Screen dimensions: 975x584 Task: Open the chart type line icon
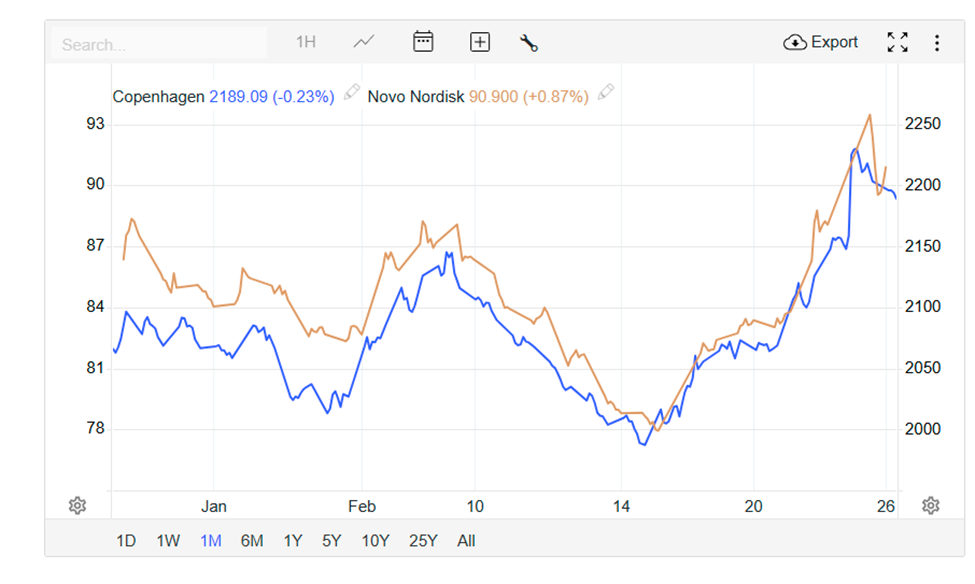[364, 42]
